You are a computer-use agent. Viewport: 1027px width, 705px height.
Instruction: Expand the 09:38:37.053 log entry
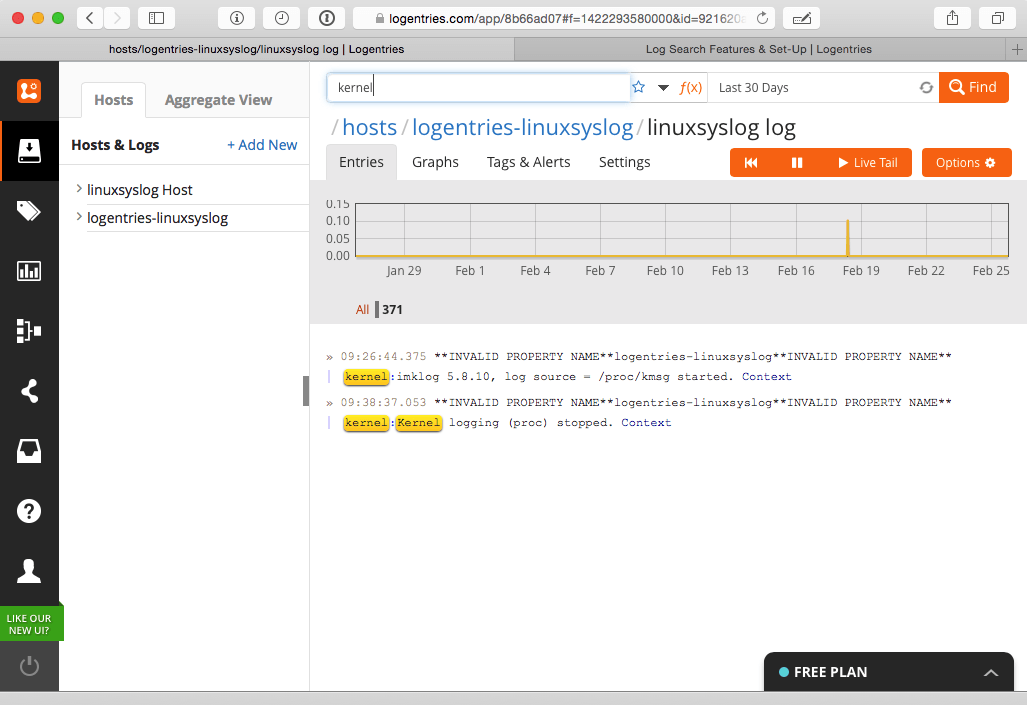coord(330,403)
